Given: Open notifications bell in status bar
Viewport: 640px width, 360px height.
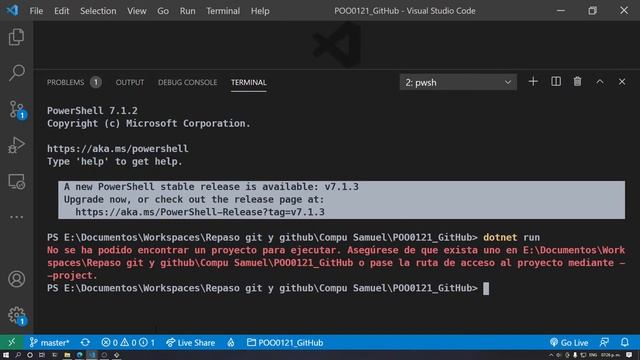Looking at the screenshot, I should (x=625, y=342).
